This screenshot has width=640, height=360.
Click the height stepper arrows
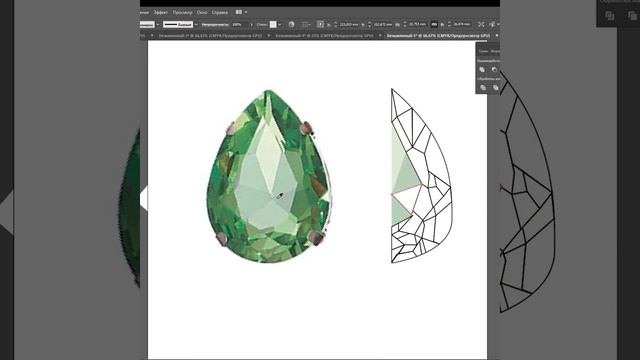[449, 24]
